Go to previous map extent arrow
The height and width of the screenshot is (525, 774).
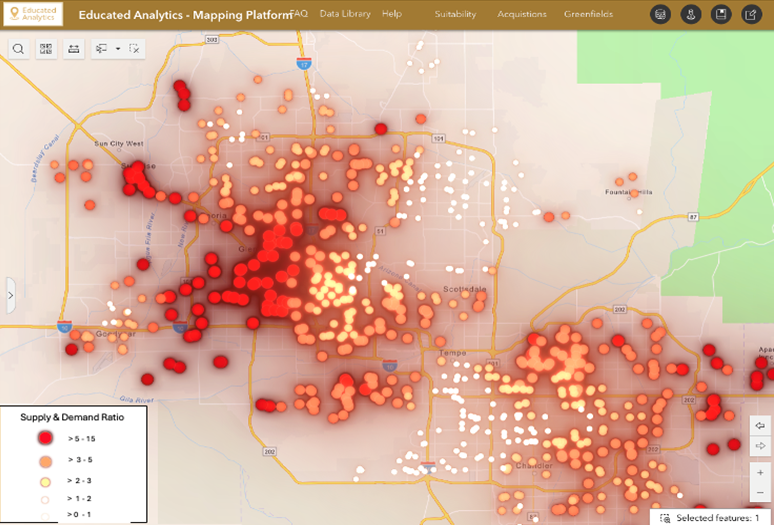point(760,425)
